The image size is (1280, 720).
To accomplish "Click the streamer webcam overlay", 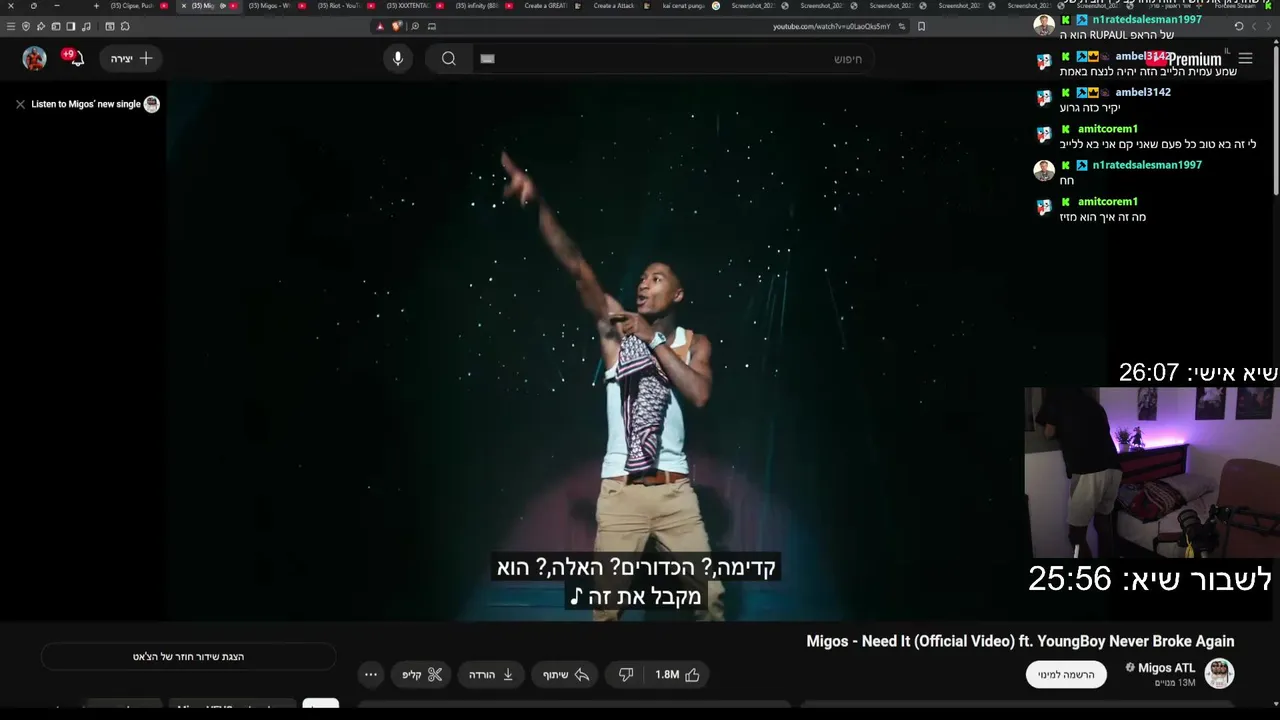I will tap(1151, 472).
